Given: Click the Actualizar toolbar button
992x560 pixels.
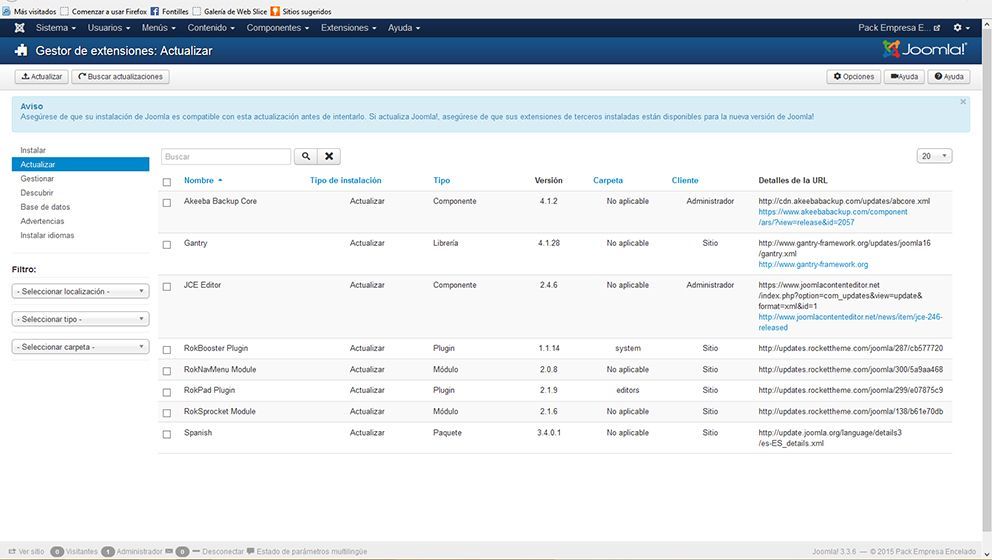Looking at the screenshot, I should [42, 77].
